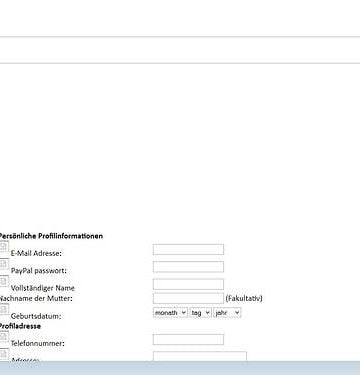Click the Adresse input field
The height and width of the screenshot is (375, 360).
200,356
